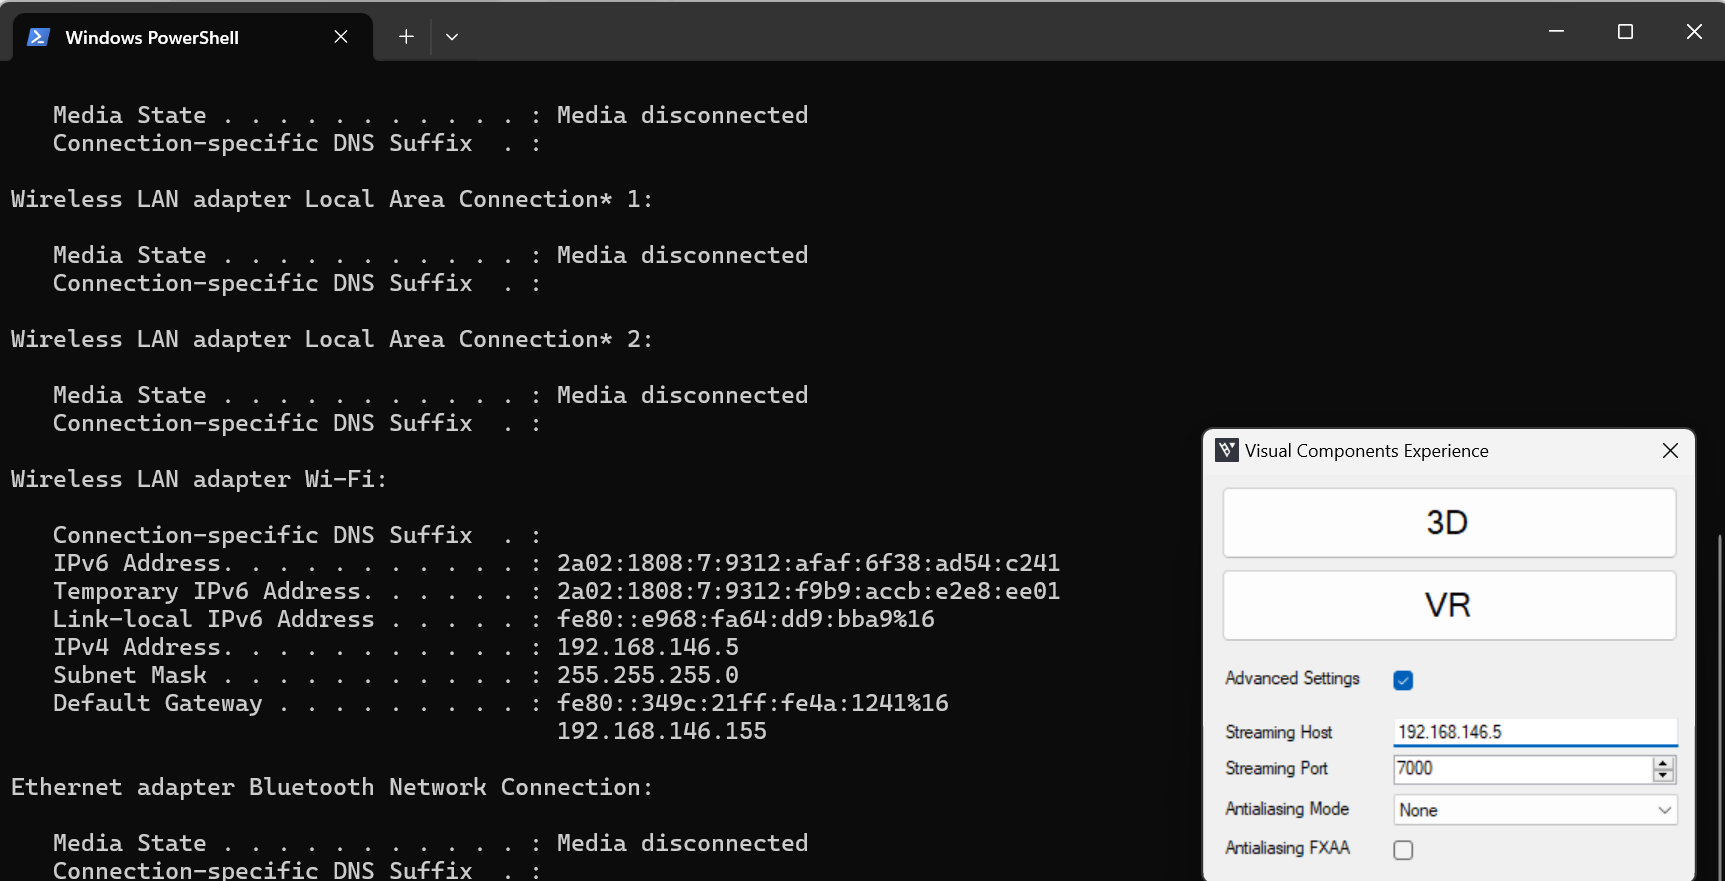Click the Link-local IPv6 Address value

746,619
